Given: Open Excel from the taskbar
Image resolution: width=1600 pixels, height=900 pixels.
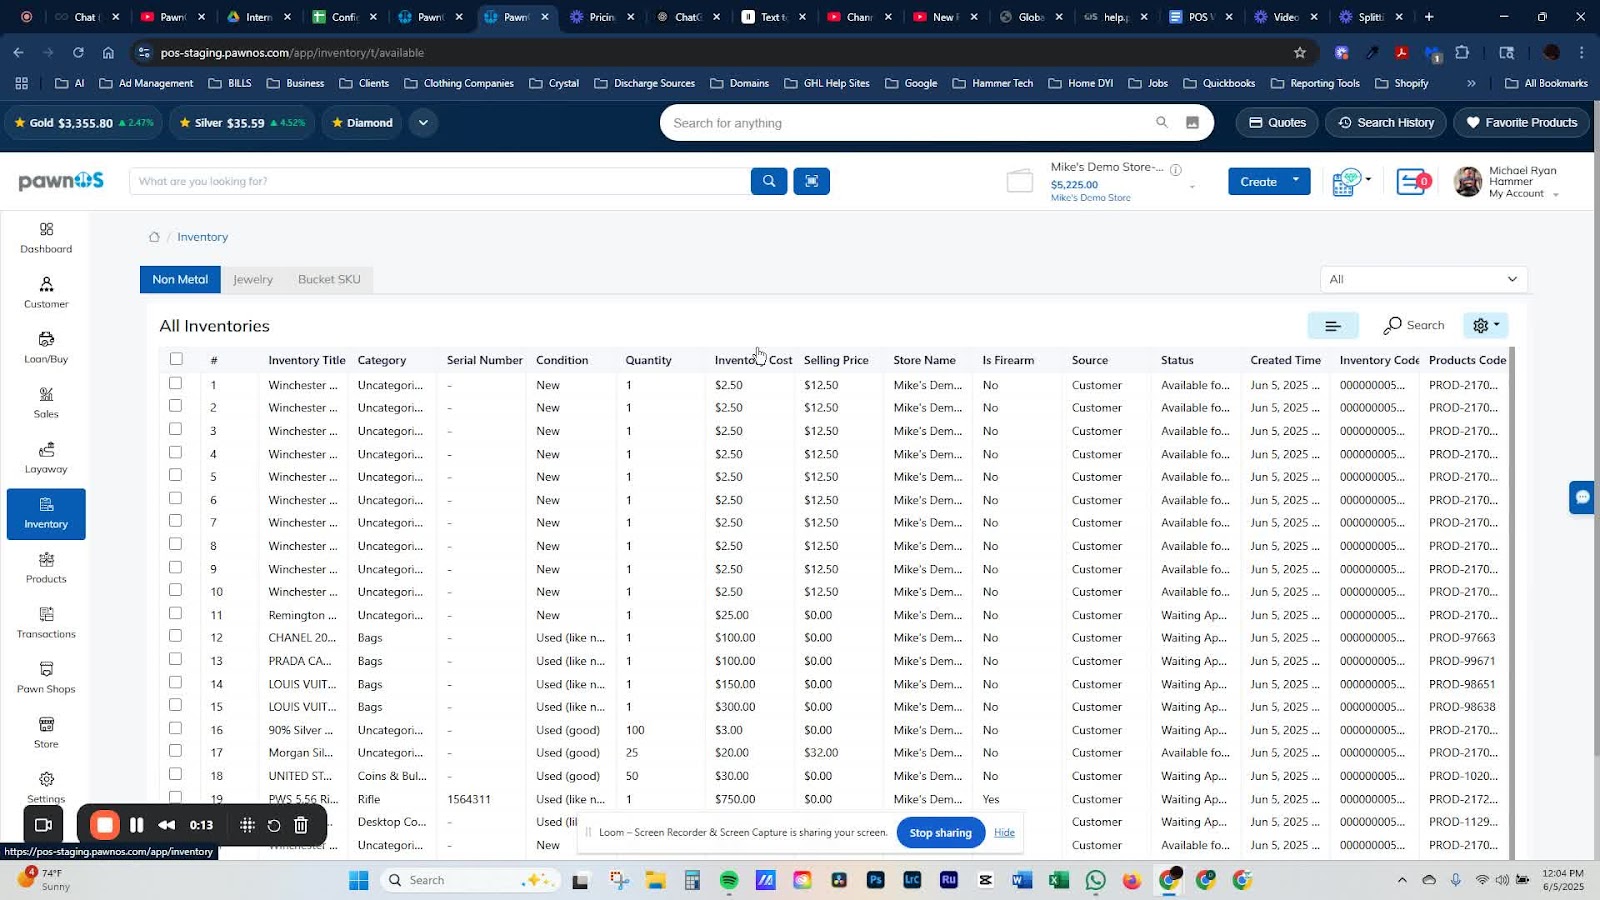Looking at the screenshot, I should pyautogui.click(x=1059, y=880).
